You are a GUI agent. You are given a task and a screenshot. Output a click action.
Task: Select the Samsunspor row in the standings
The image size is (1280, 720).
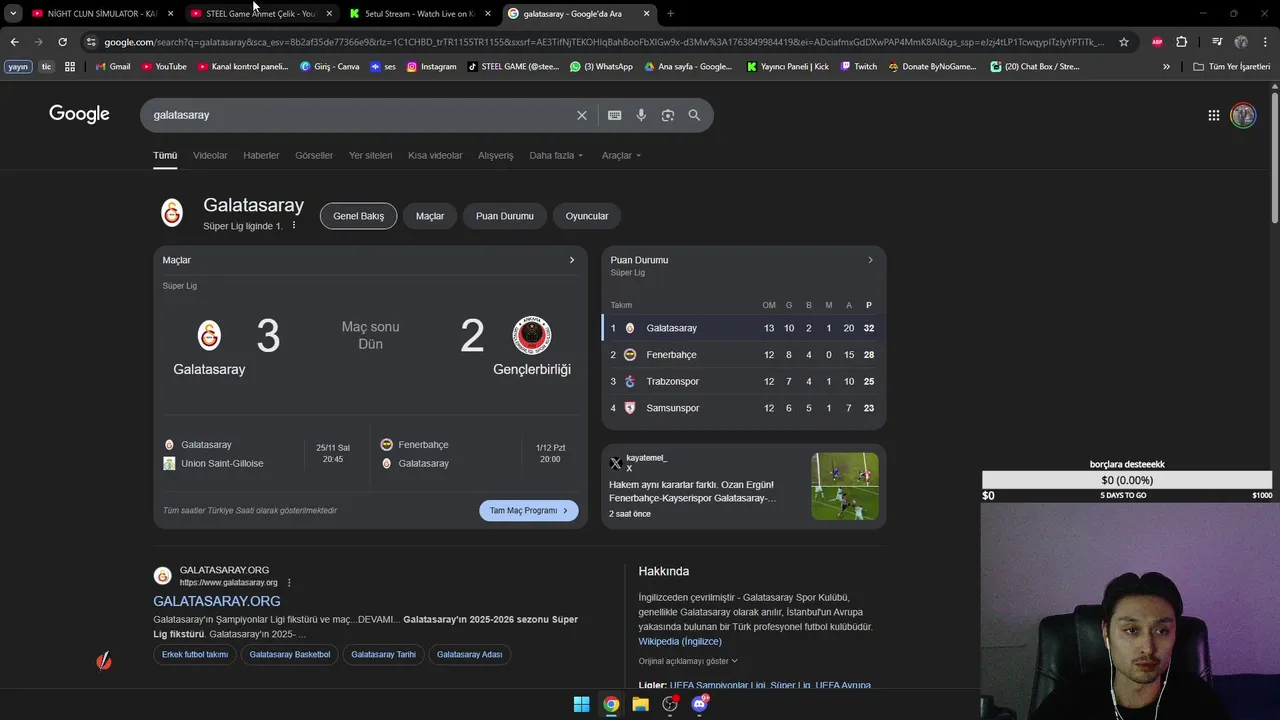click(743, 408)
